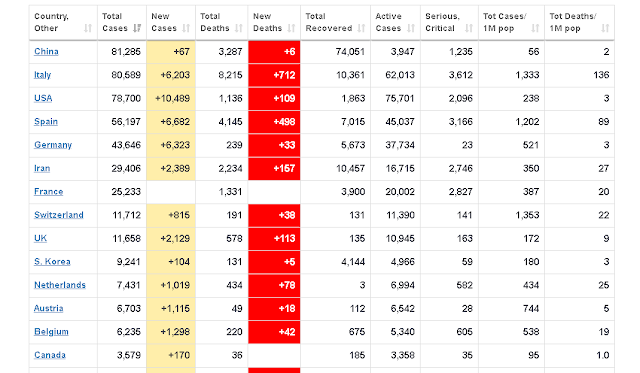Image resolution: width=640 pixels, height=373 pixels.
Task: Select Germany total recovered 5,673
Action: pos(353,145)
